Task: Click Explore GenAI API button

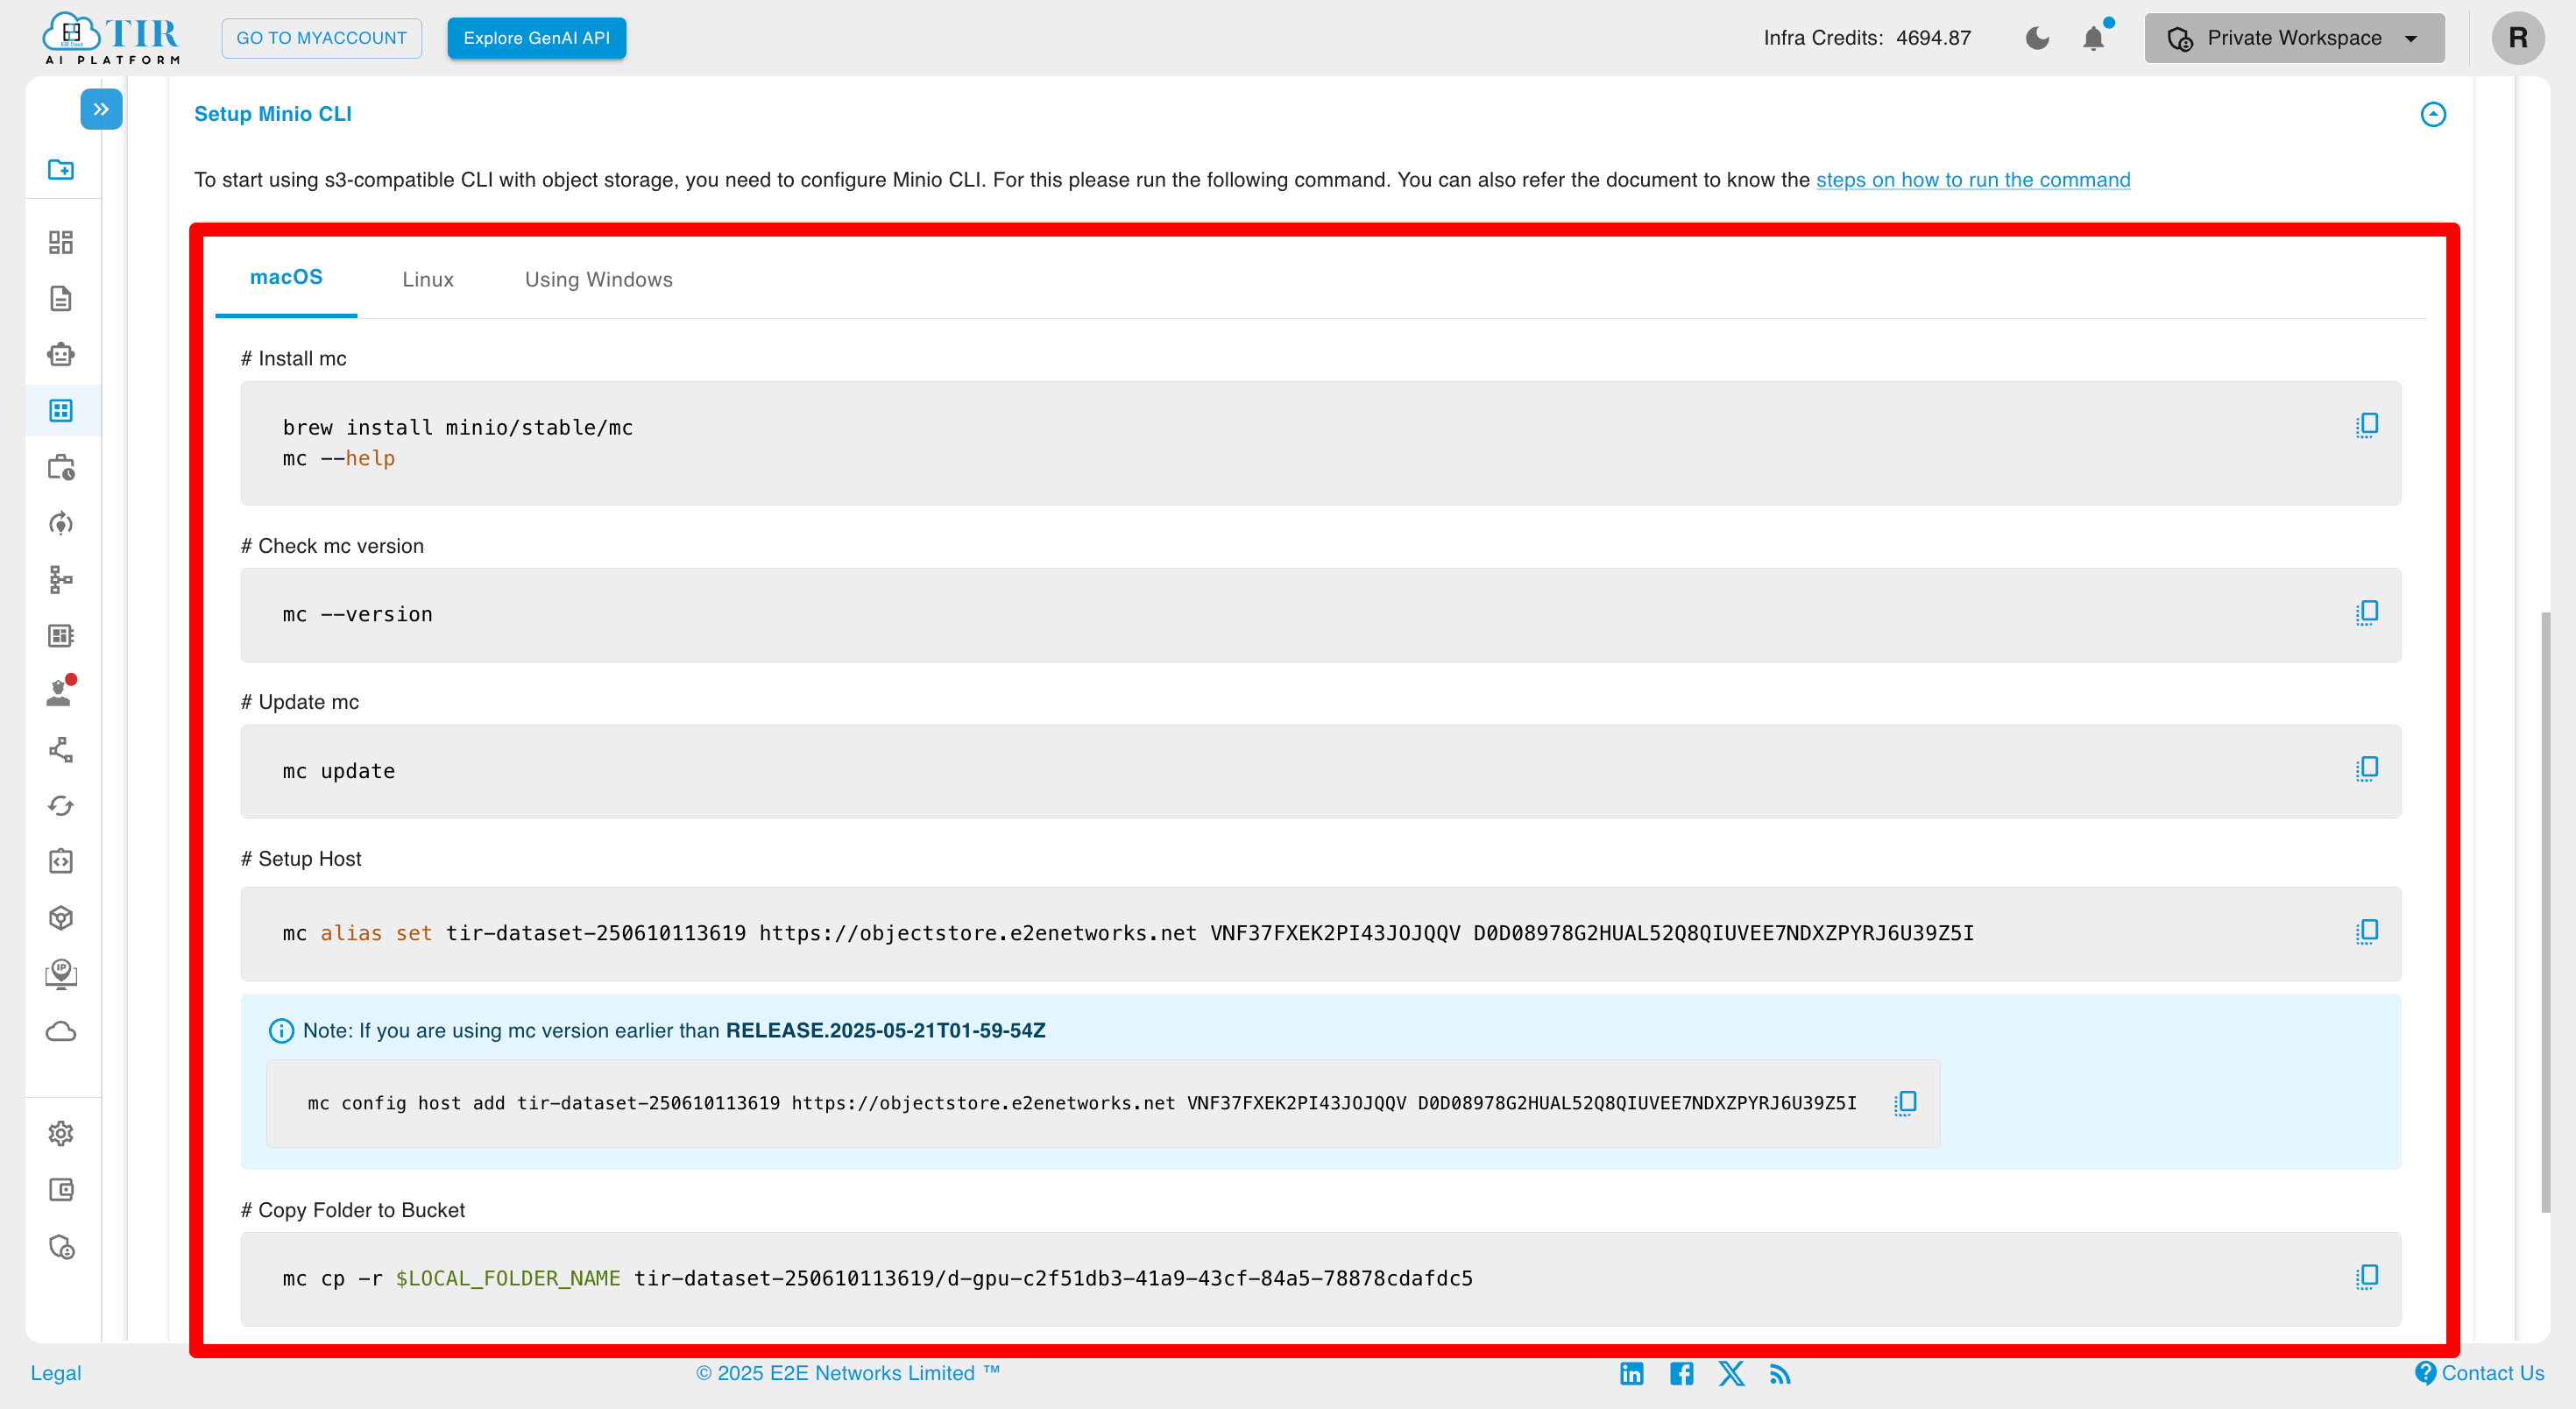Action: click(536, 38)
